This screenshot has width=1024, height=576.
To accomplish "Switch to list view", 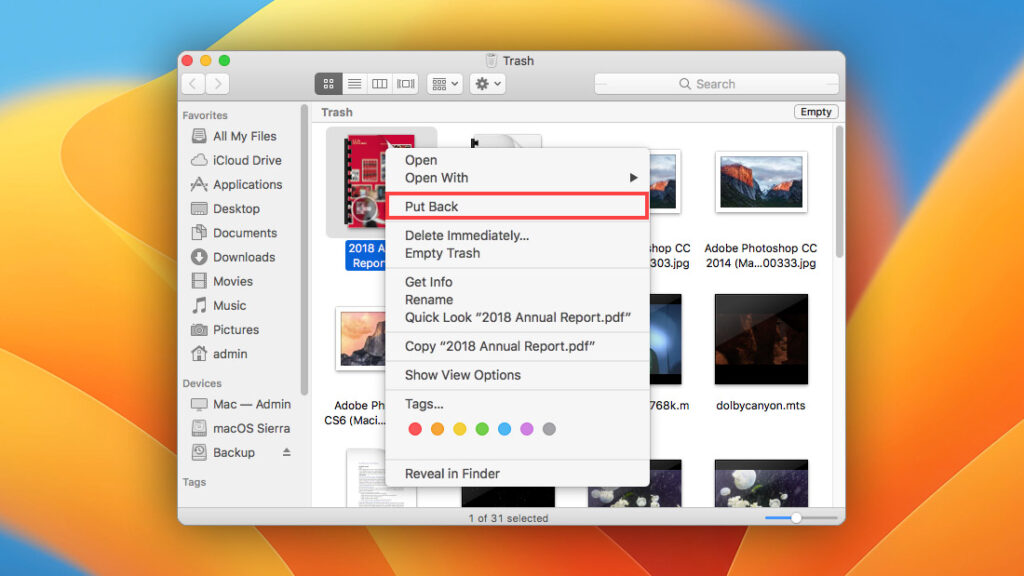I will click(x=354, y=83).
